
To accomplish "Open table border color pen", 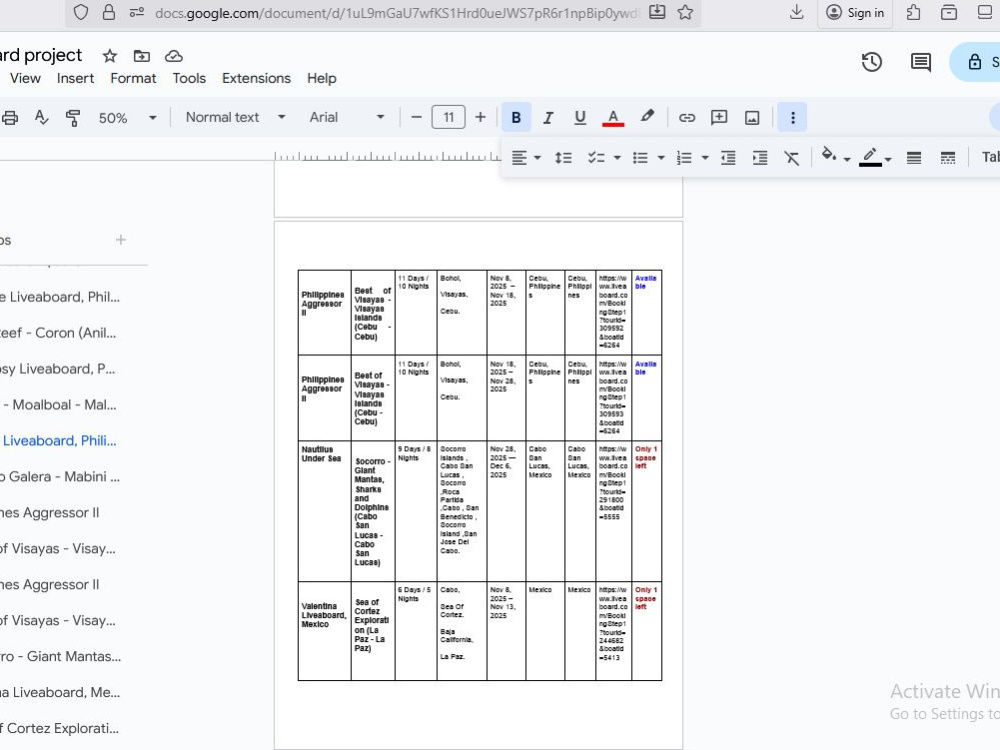I will tap(874, 156).
